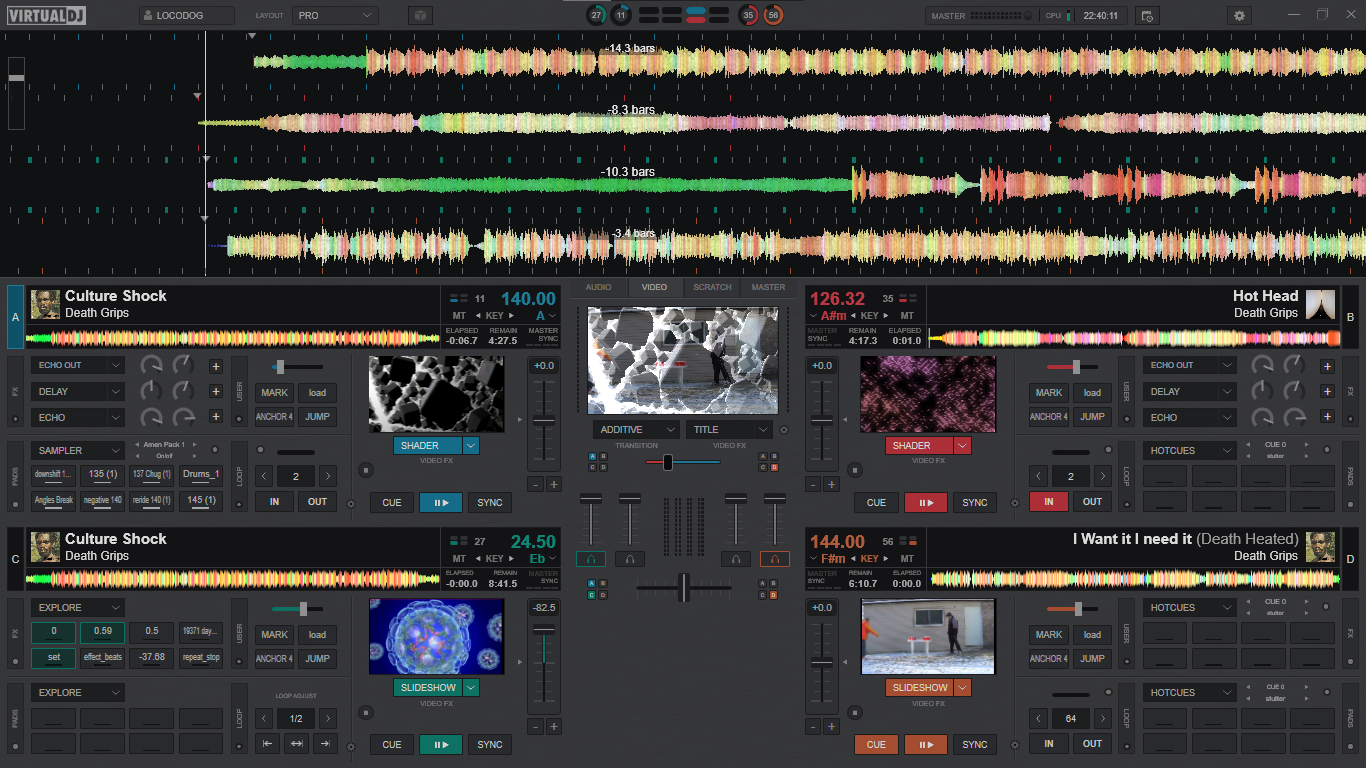Click Culture Shock album art on deck A

click(45, 304)
